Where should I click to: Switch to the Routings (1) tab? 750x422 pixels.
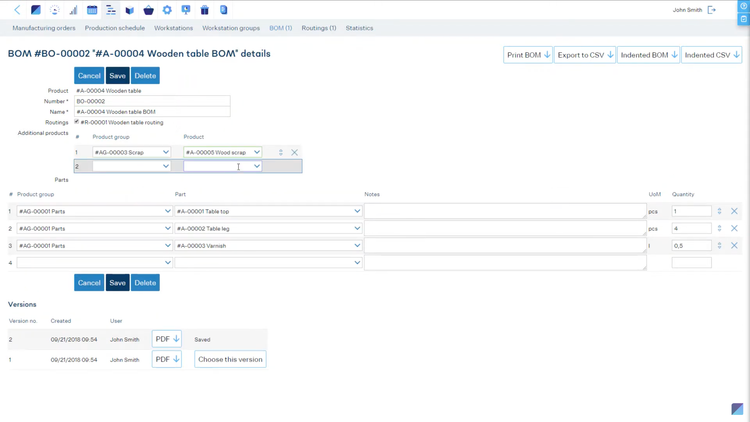click(319, 28)
